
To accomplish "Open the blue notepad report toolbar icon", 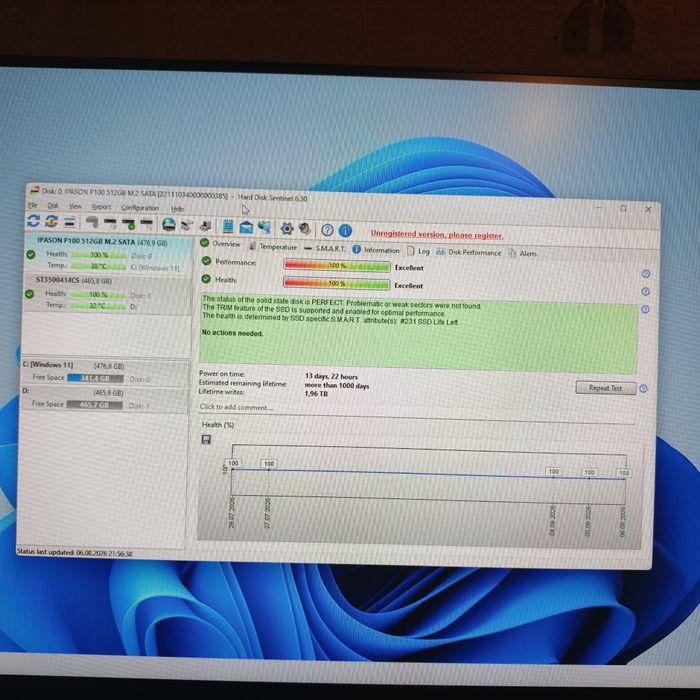I will click(x=228, y=227).
